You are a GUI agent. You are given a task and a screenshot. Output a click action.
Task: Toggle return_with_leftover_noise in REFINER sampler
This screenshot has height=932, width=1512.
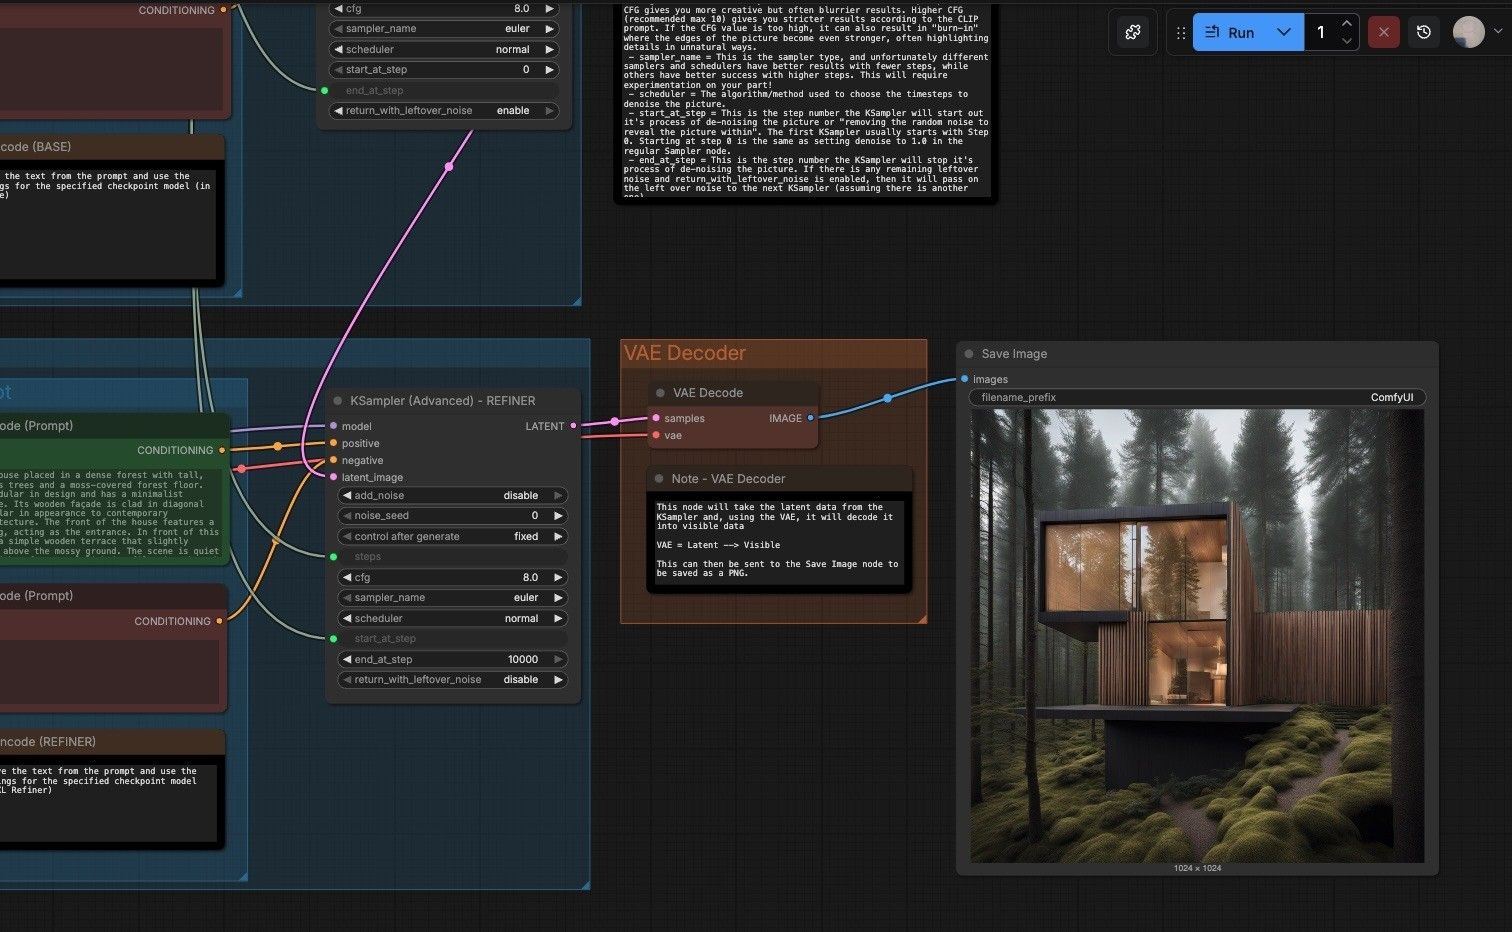pos(453,679)
